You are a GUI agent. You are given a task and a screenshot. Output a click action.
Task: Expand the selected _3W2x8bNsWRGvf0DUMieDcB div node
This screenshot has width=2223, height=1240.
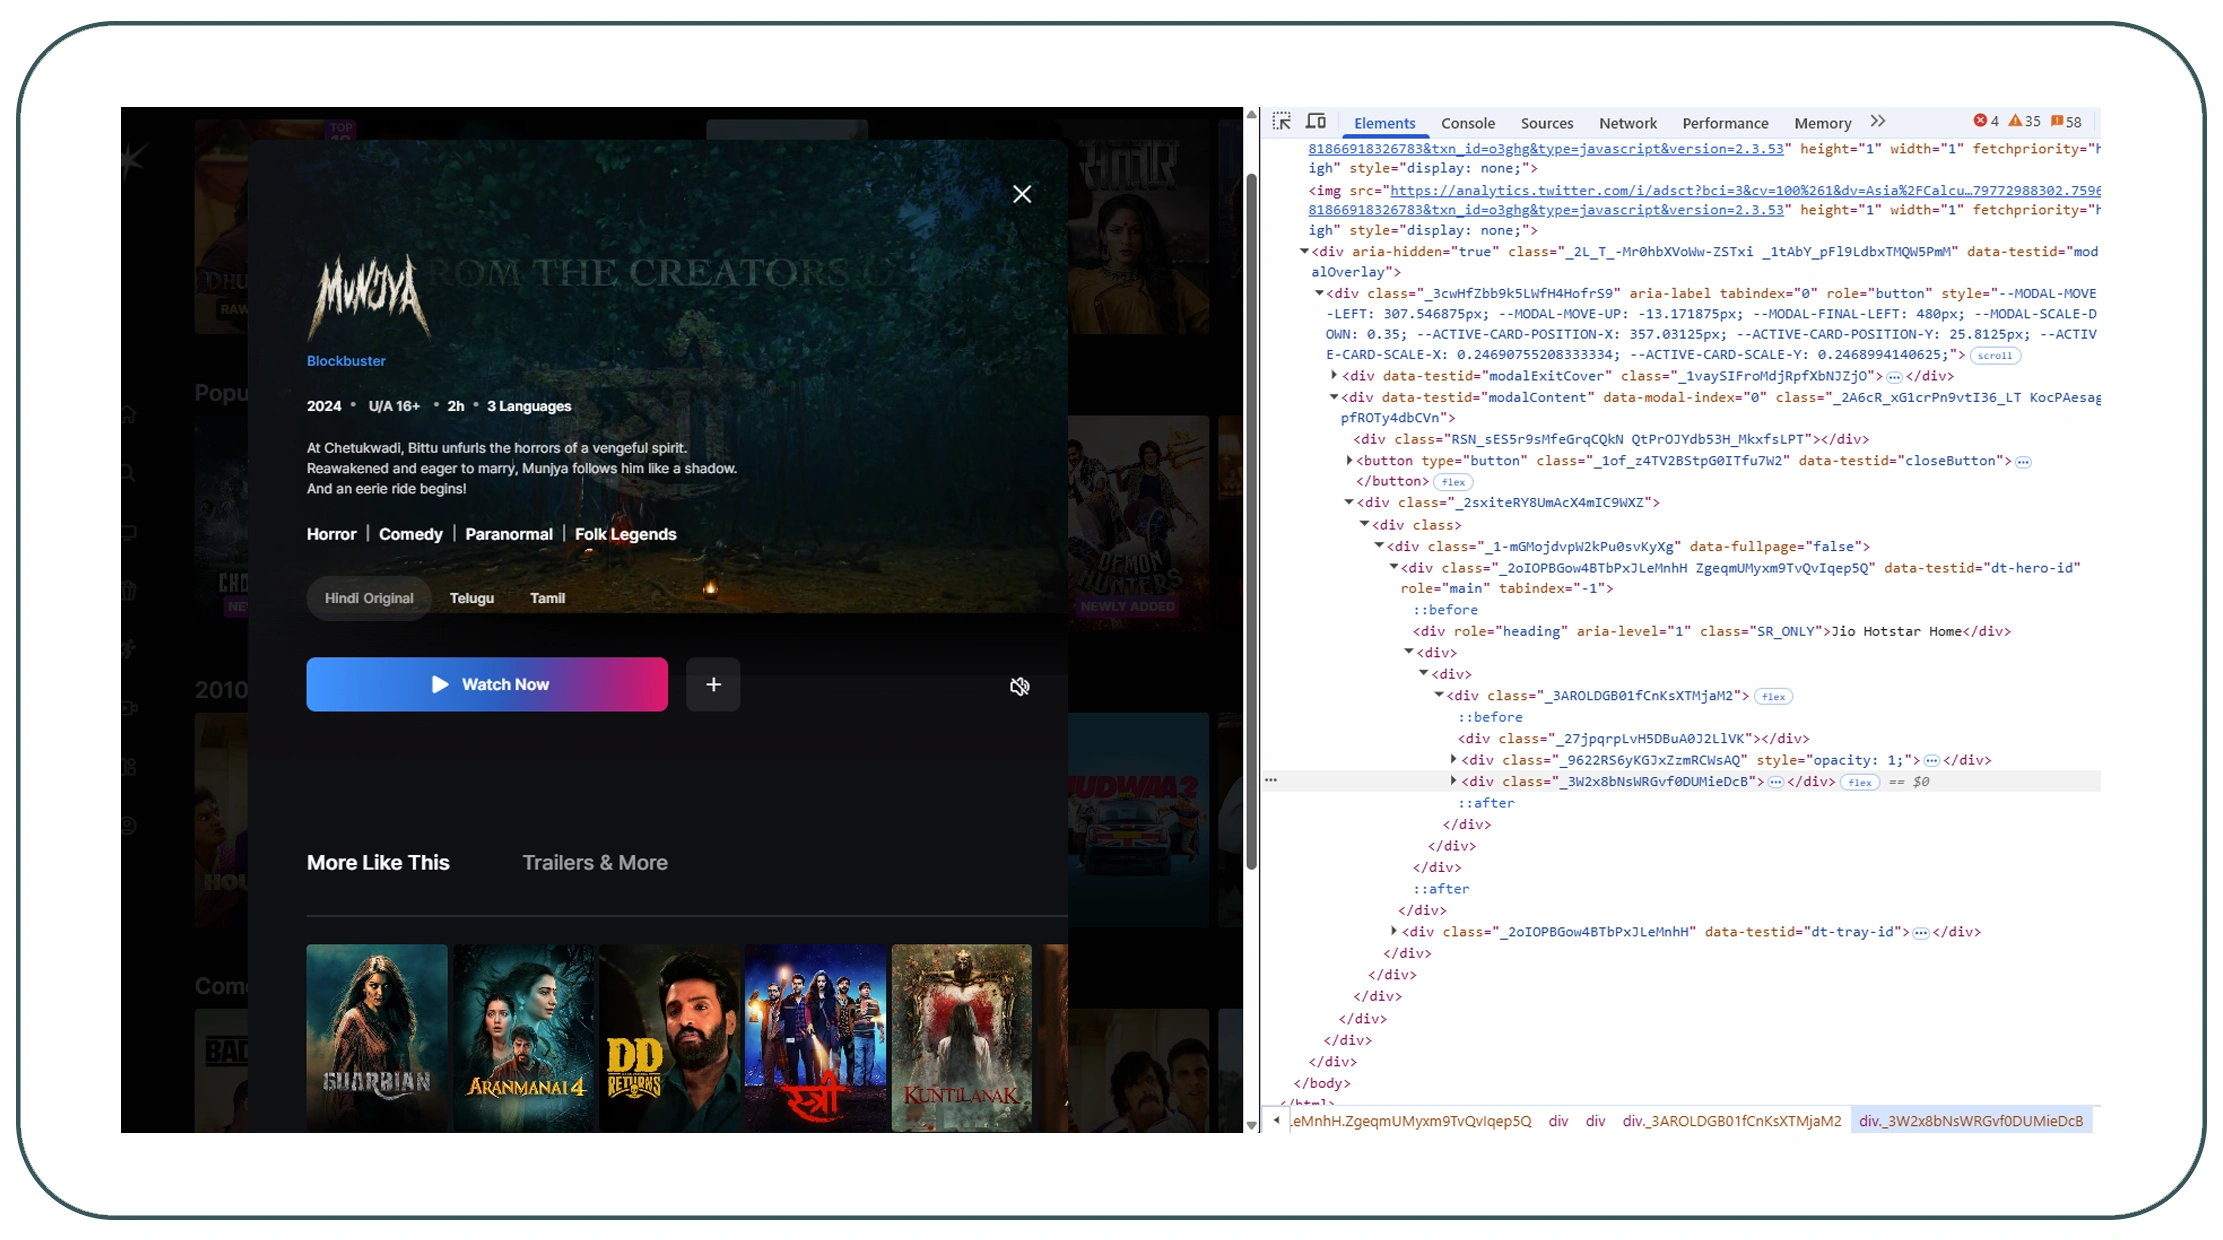[1454, 781]
